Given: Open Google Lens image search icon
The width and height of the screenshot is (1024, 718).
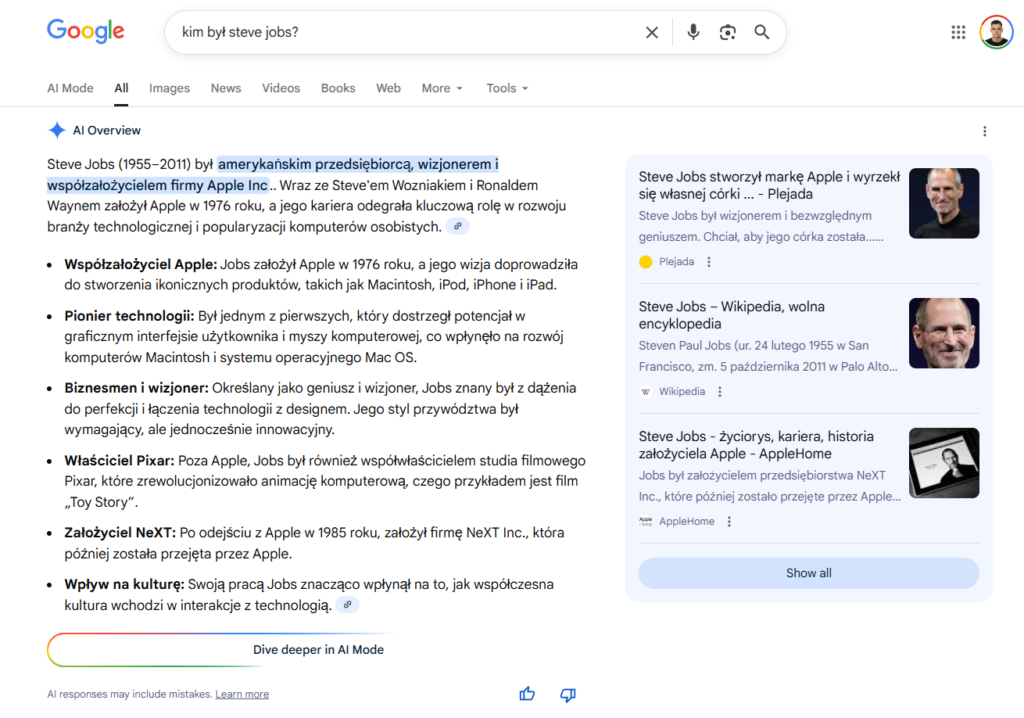Looking at the screenshot, I should coord(727,33).
